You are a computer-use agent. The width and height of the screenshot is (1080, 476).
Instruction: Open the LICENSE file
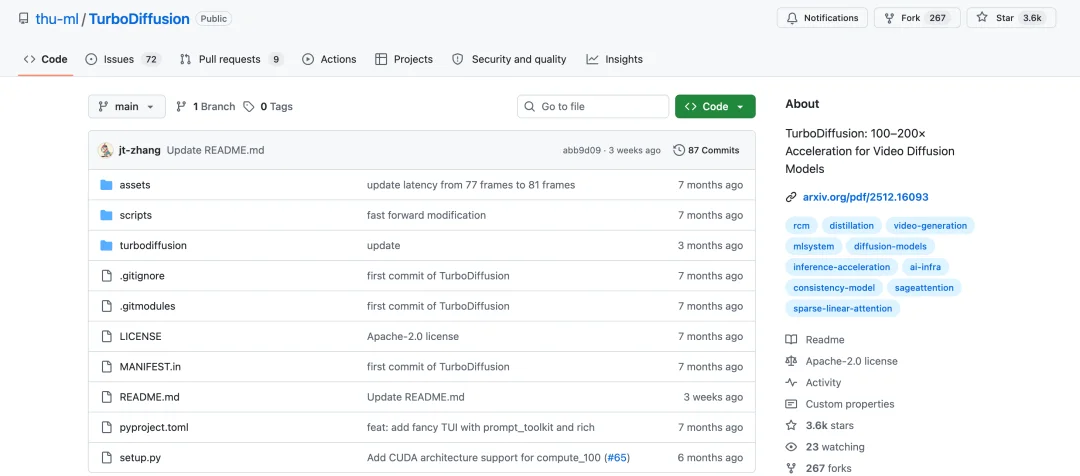tap(141, 336)
